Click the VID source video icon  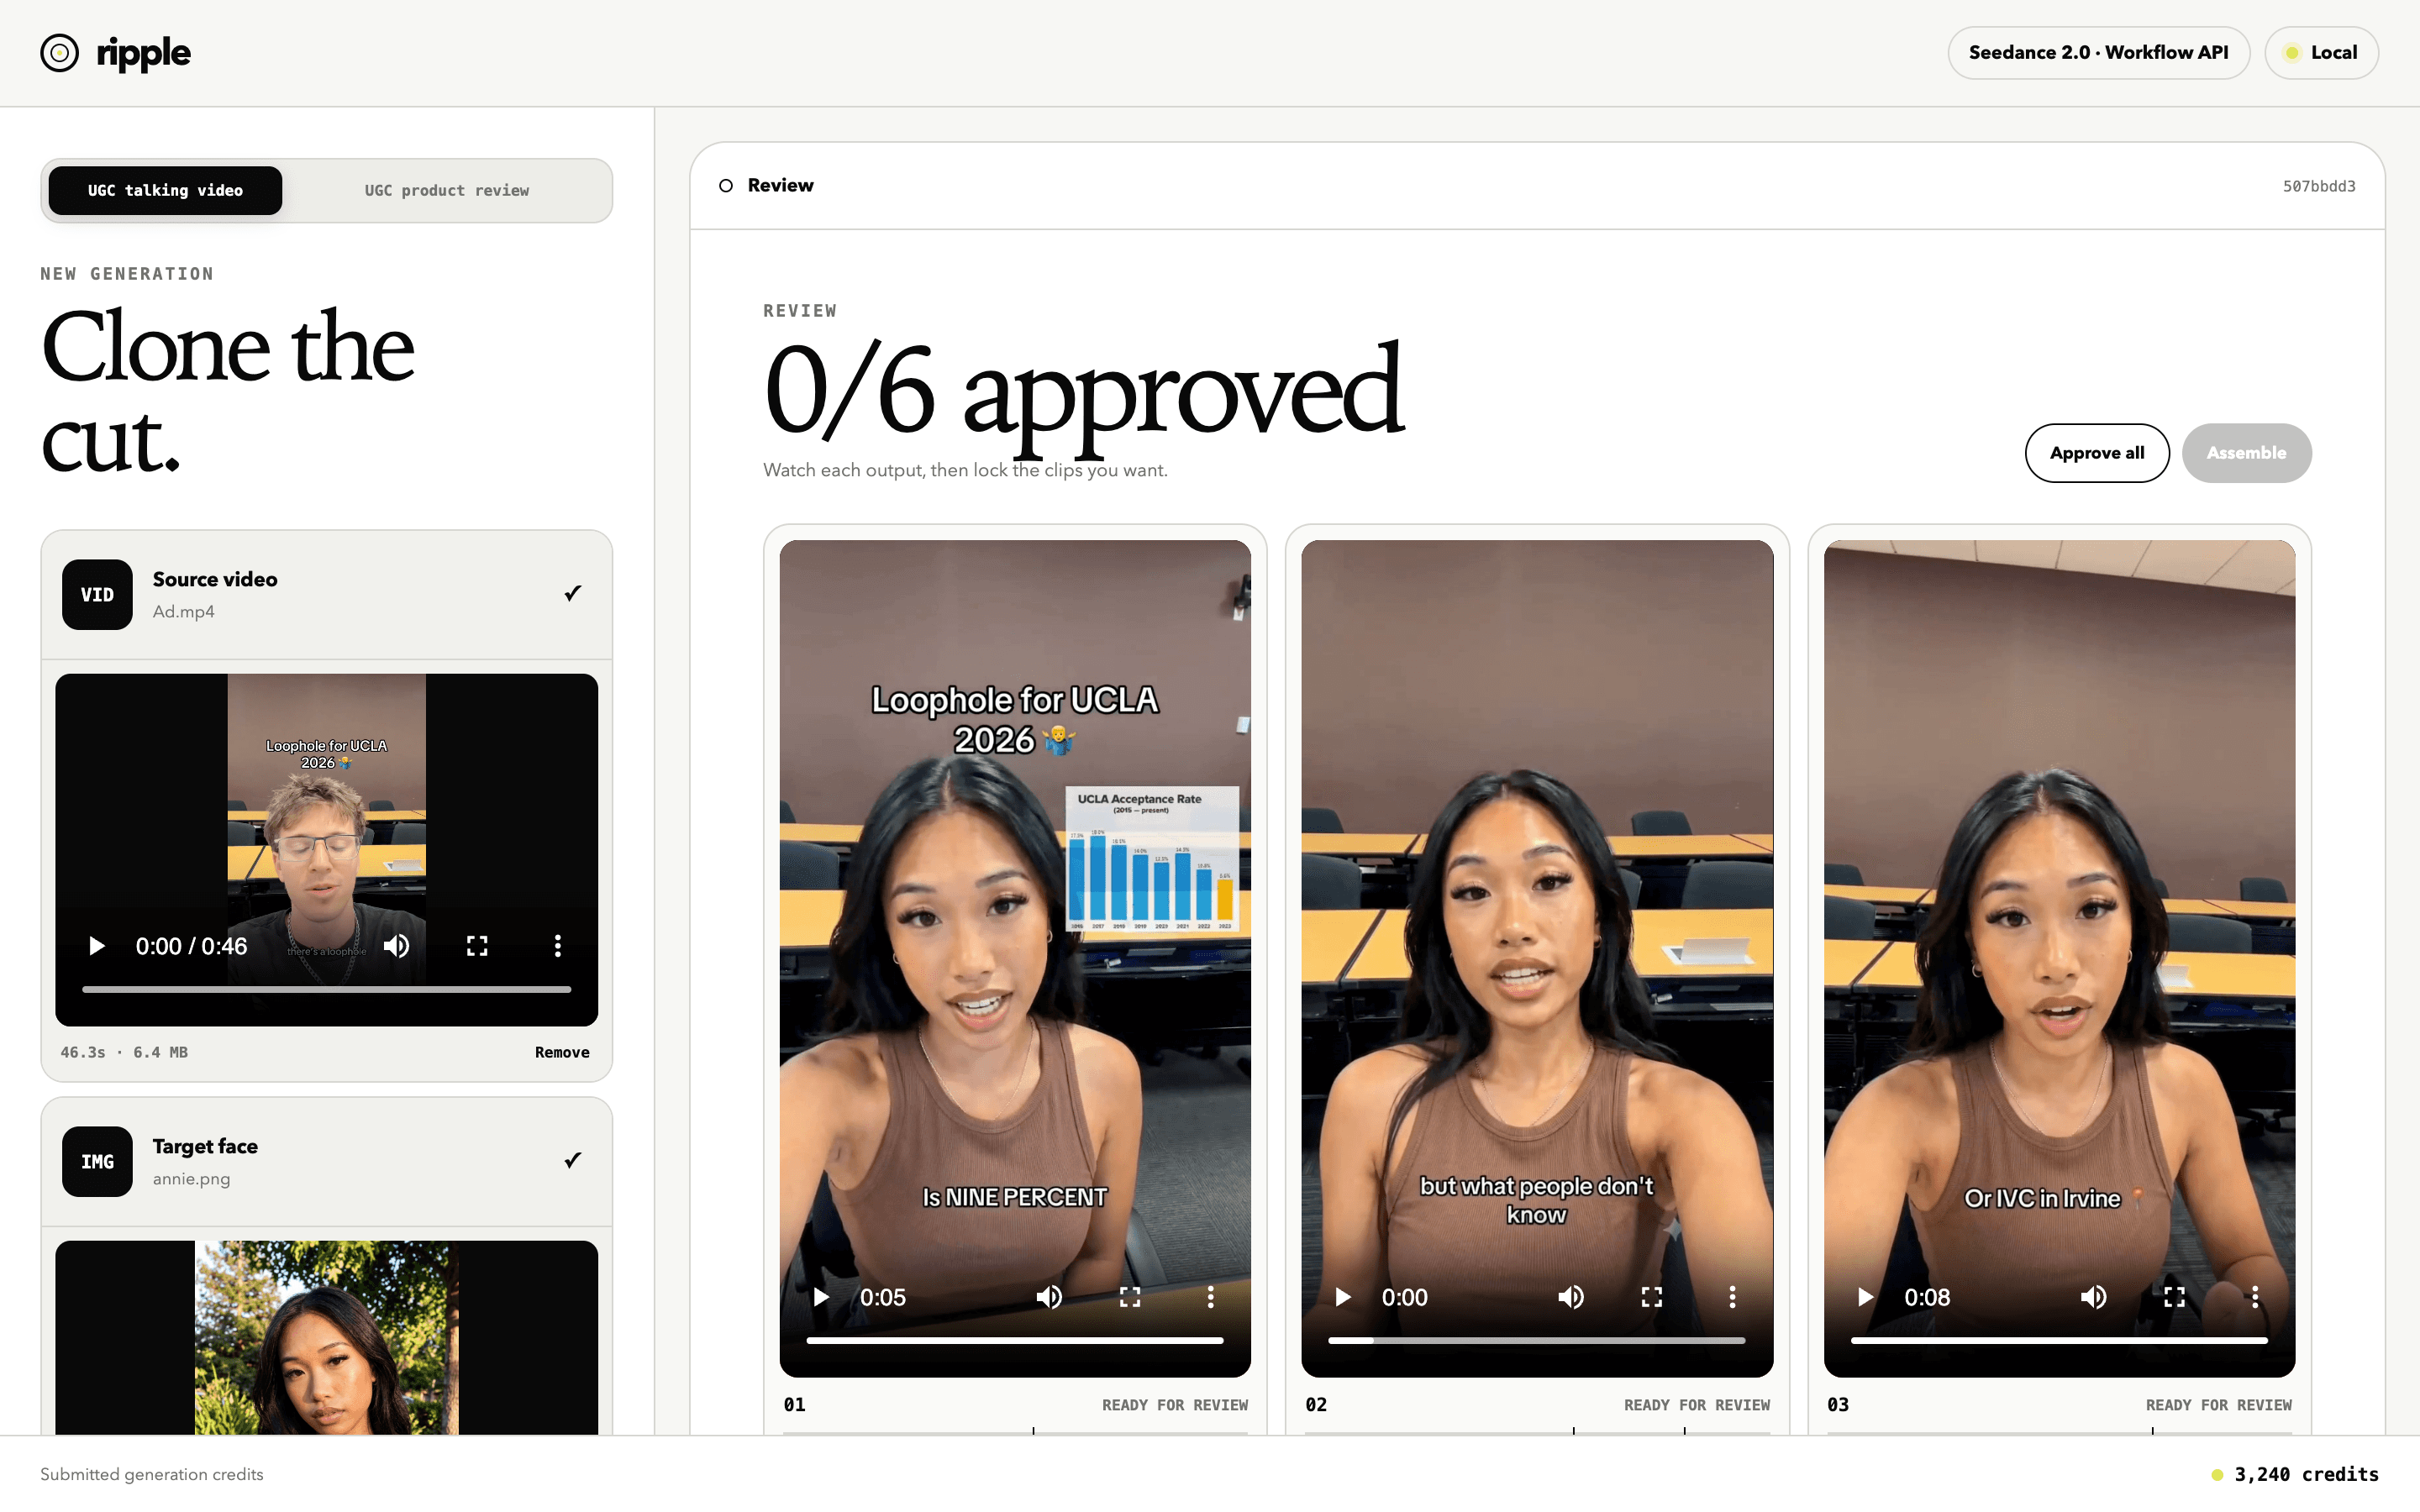pyautogui.click(x=97, y=594)
